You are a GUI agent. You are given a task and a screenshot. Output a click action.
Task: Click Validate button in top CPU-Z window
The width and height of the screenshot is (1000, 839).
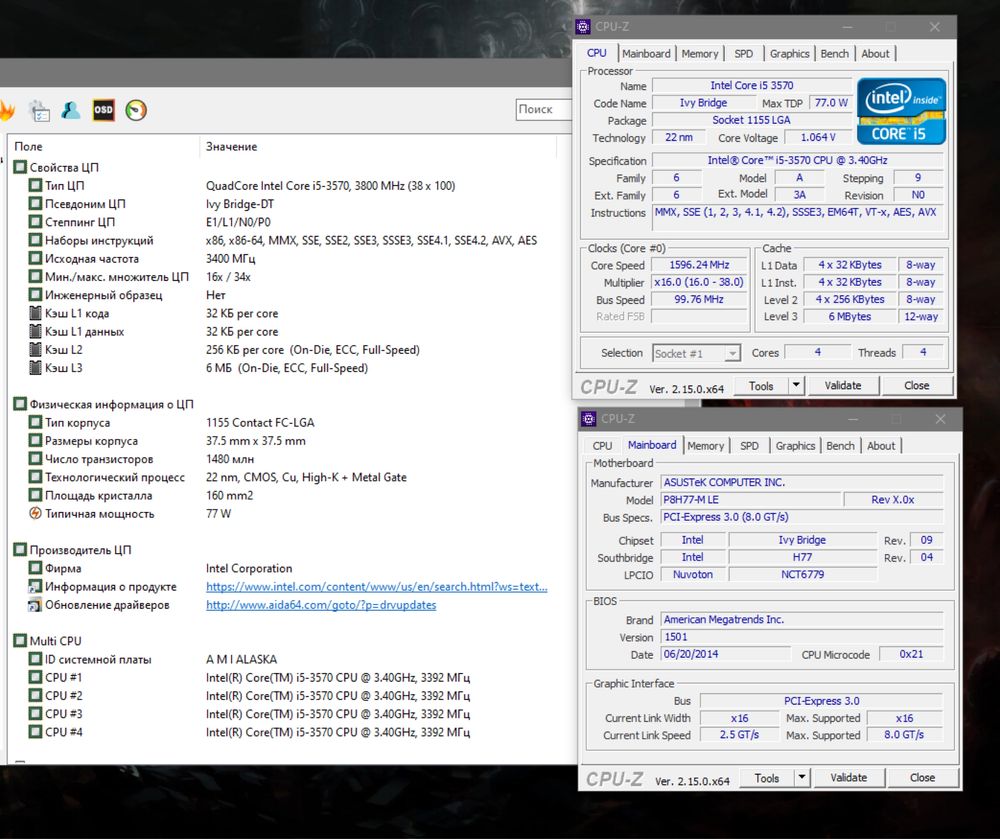843,385
